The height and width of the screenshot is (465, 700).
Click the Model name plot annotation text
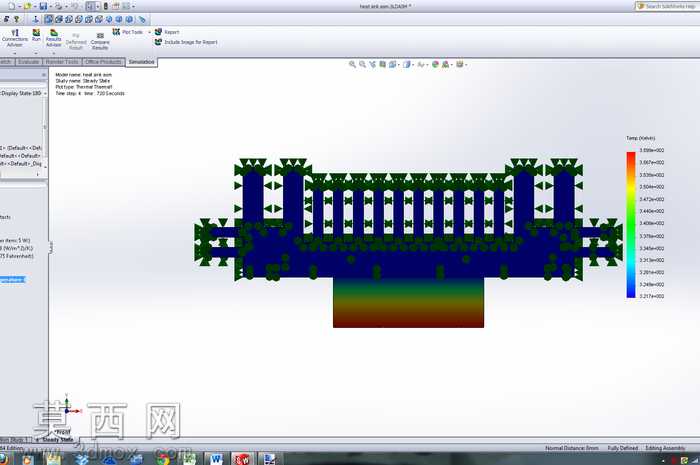click(83, 75)
